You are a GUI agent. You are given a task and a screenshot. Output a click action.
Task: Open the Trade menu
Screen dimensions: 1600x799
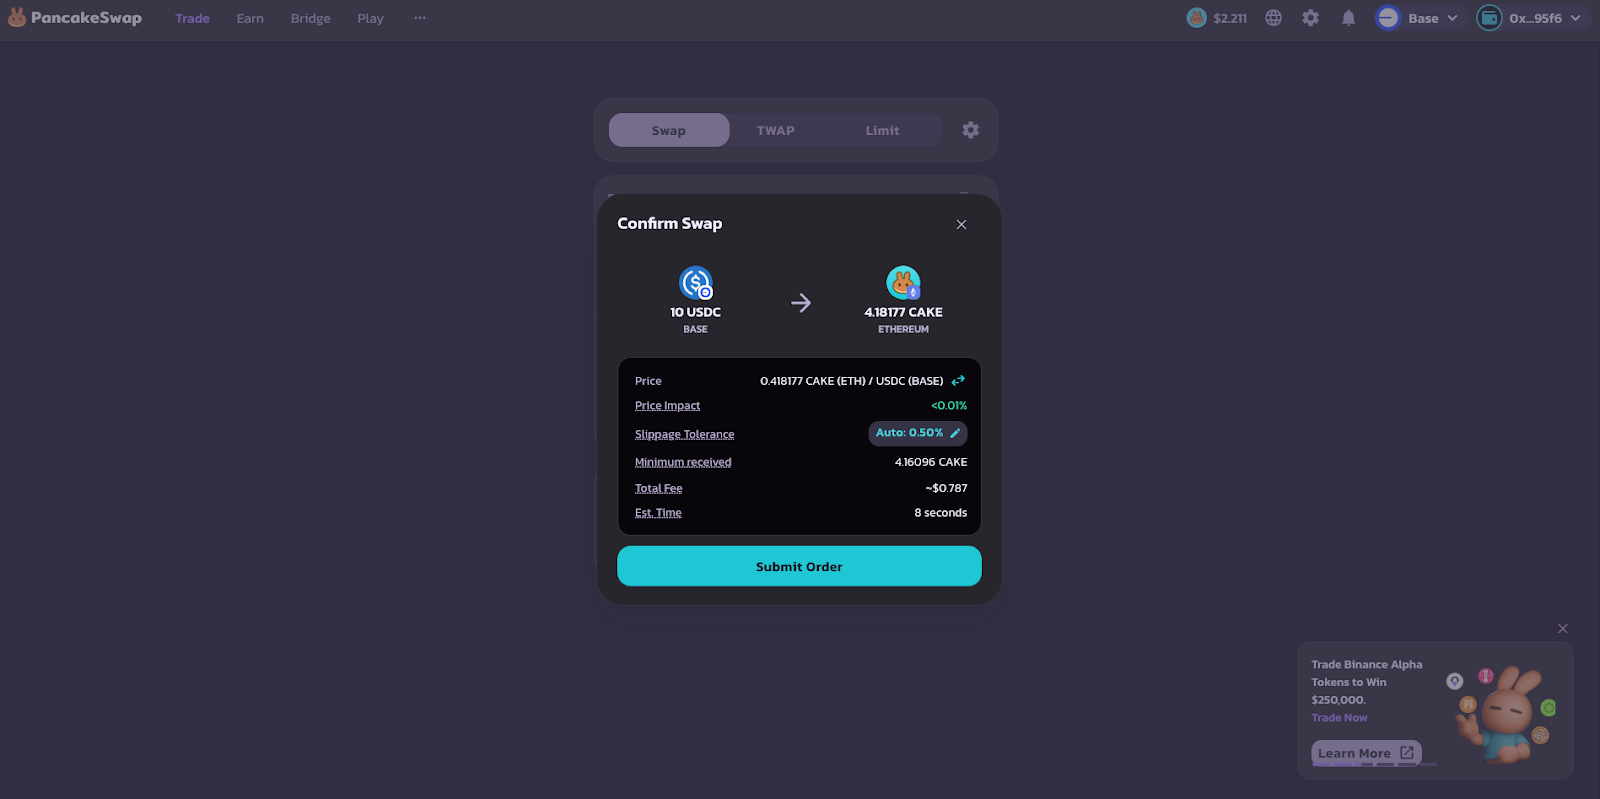[x=192, y=18]
